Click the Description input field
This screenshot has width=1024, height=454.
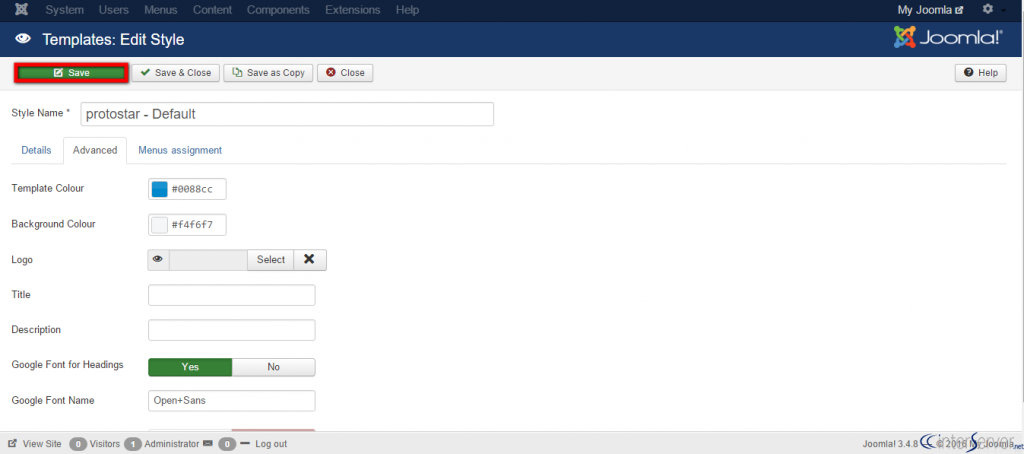pos(232,330)
